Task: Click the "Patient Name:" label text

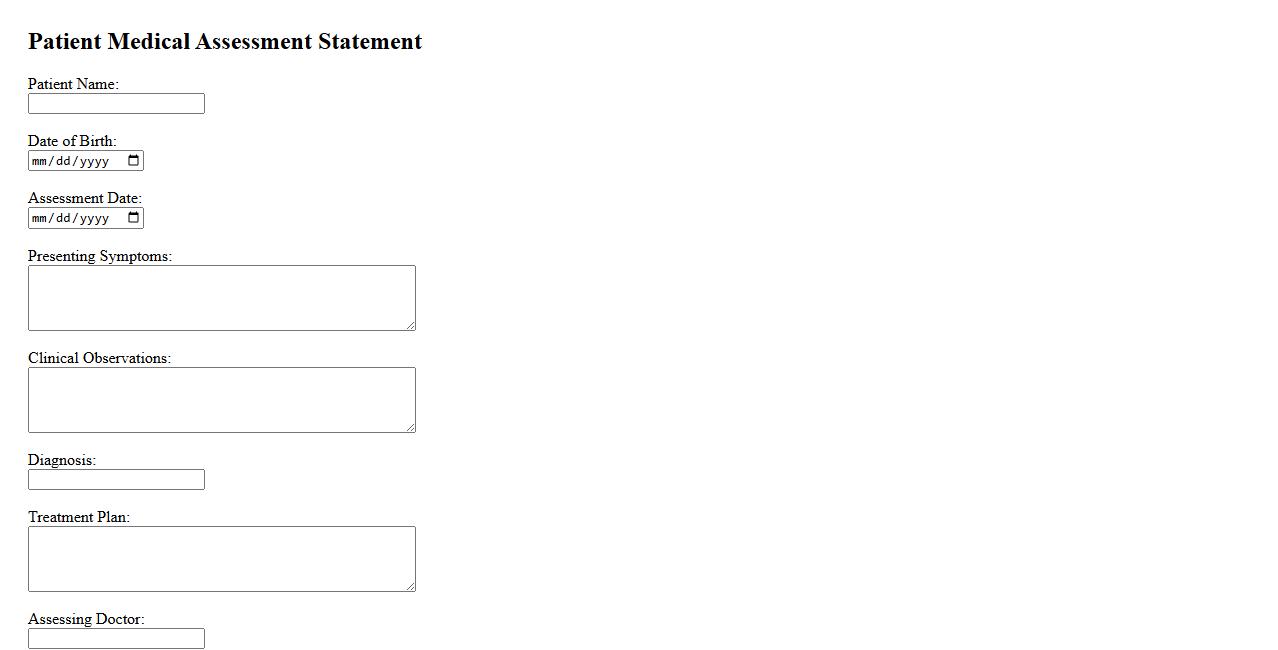Action: 73,84
